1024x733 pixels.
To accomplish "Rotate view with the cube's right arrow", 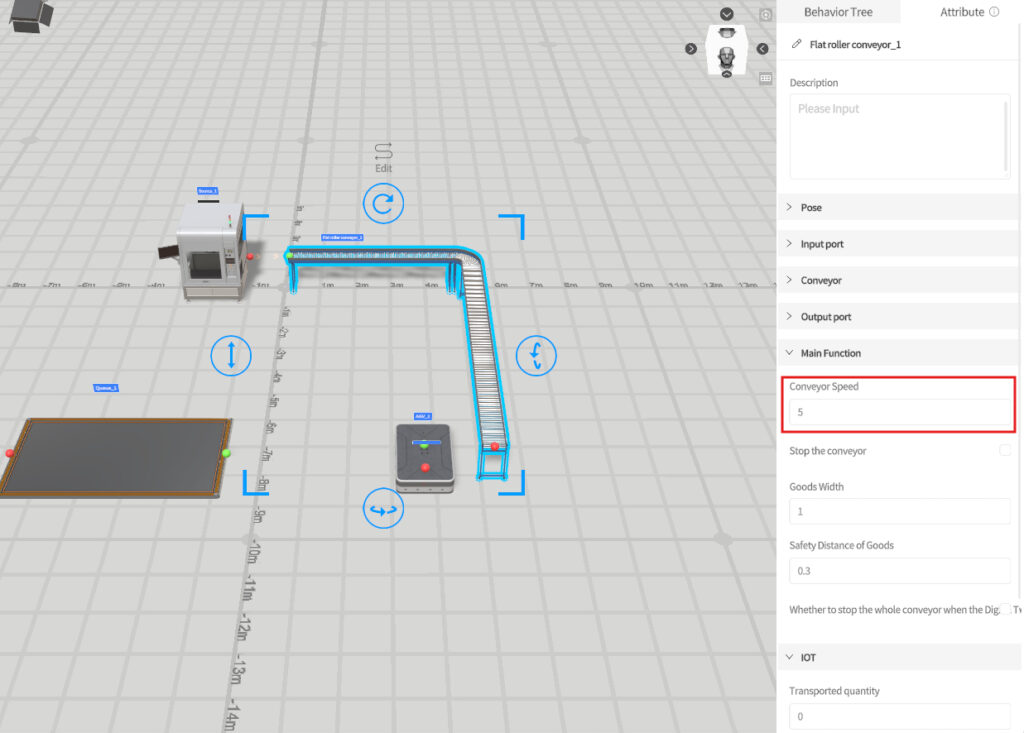I will [762, 49].
